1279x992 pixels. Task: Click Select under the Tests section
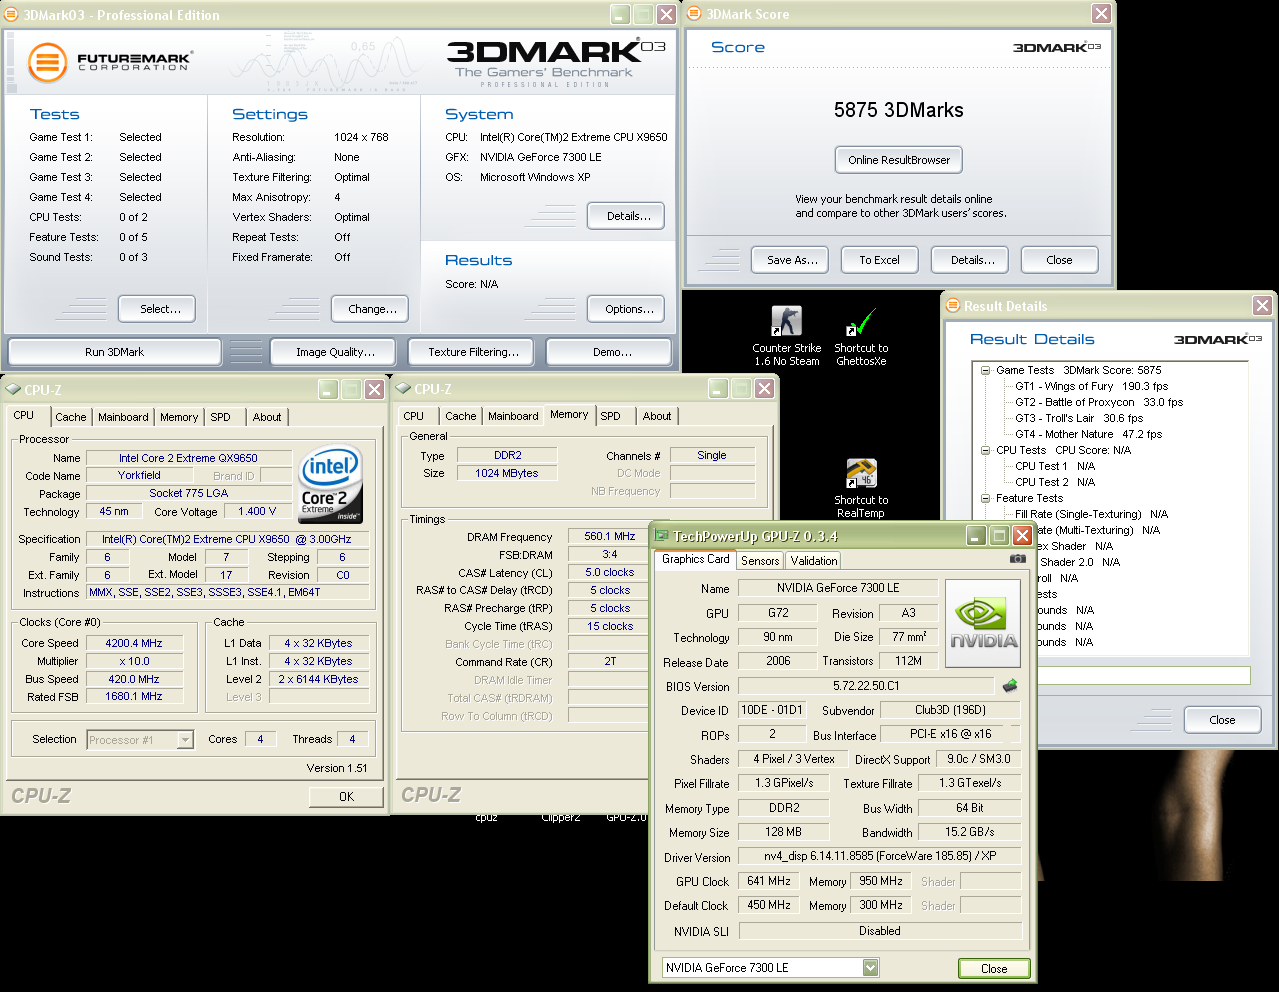pyautogui.click(x=157, y=309)
